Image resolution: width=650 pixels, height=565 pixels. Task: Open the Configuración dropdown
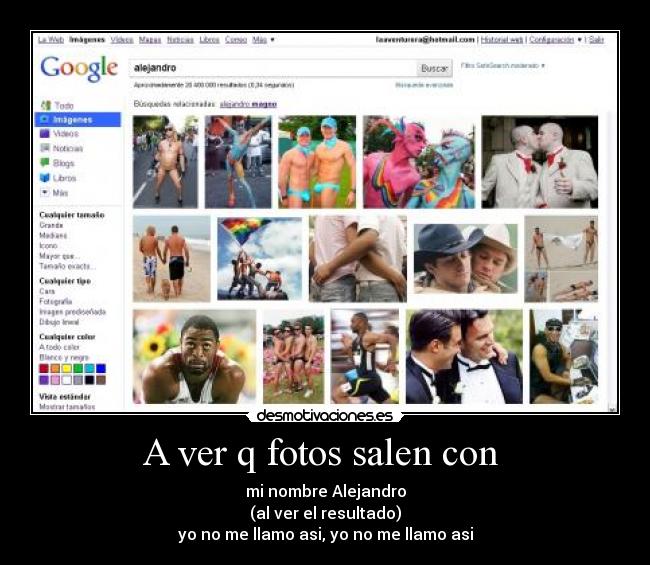click(x=555, y=40)
